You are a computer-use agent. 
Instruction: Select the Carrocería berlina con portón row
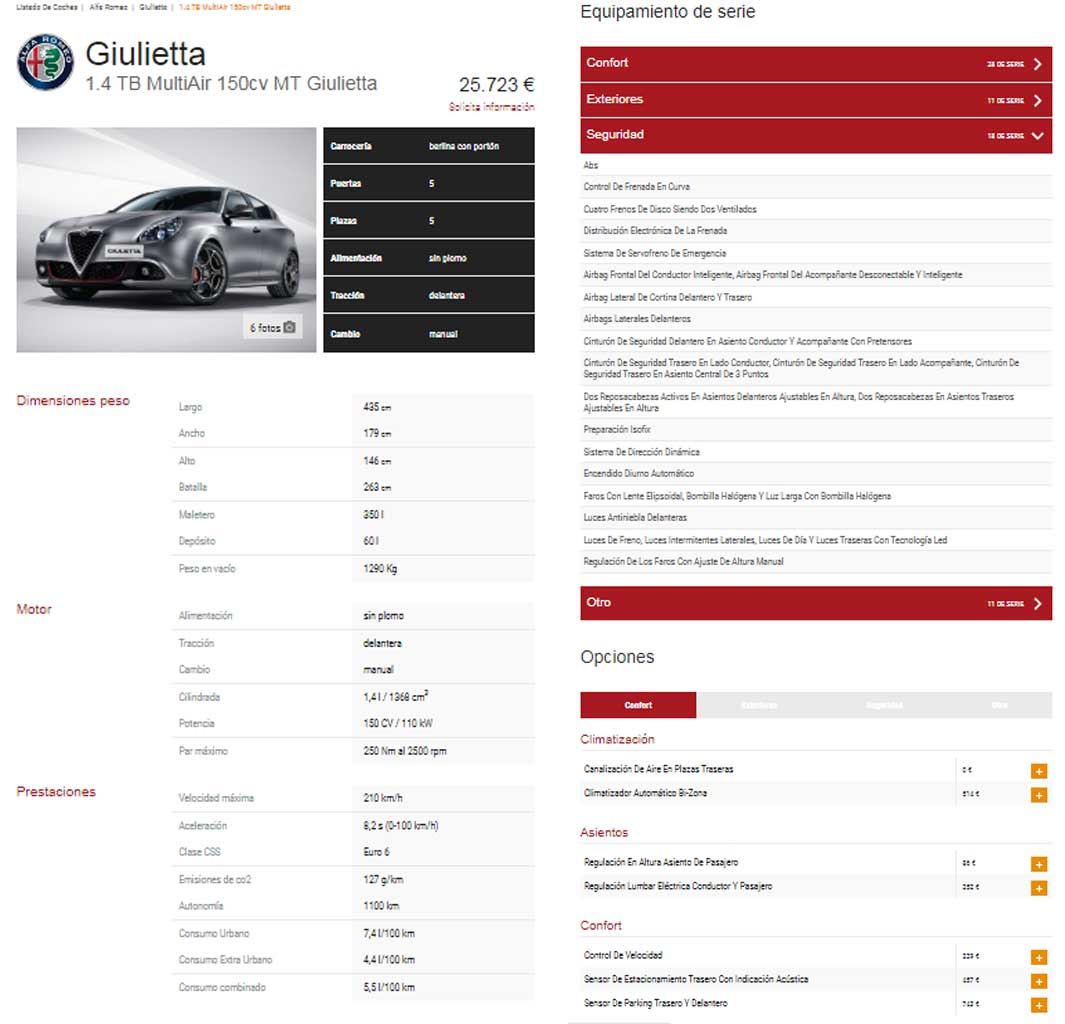click(x=429, y=145)
